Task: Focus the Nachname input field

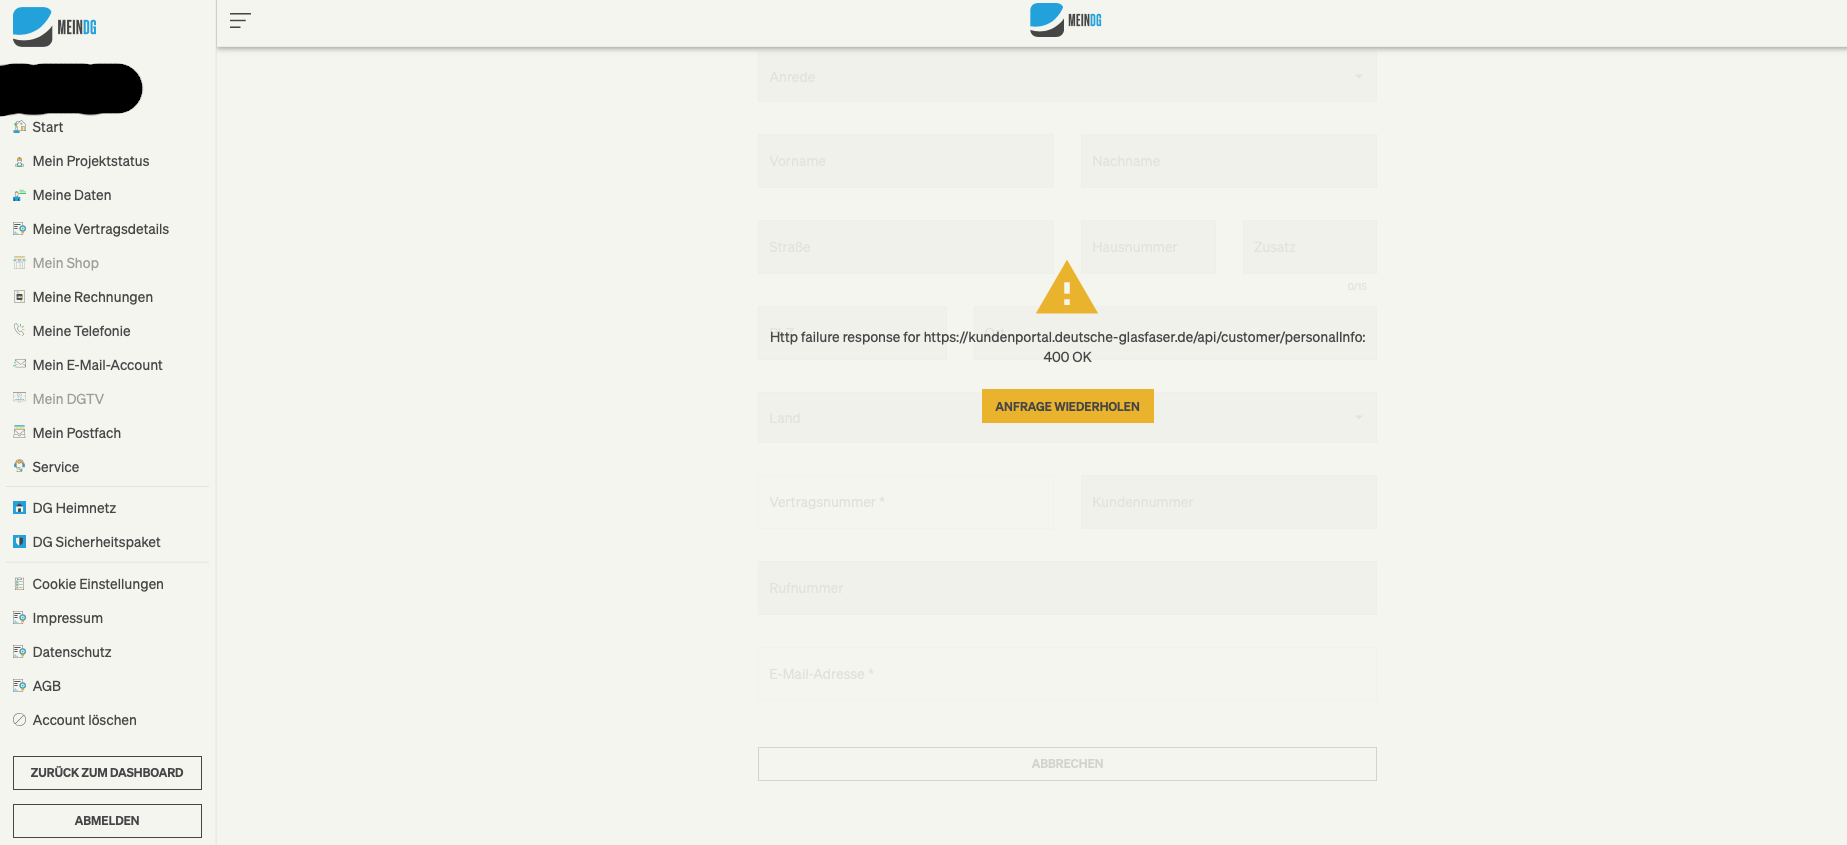Action: [1229, 161]
